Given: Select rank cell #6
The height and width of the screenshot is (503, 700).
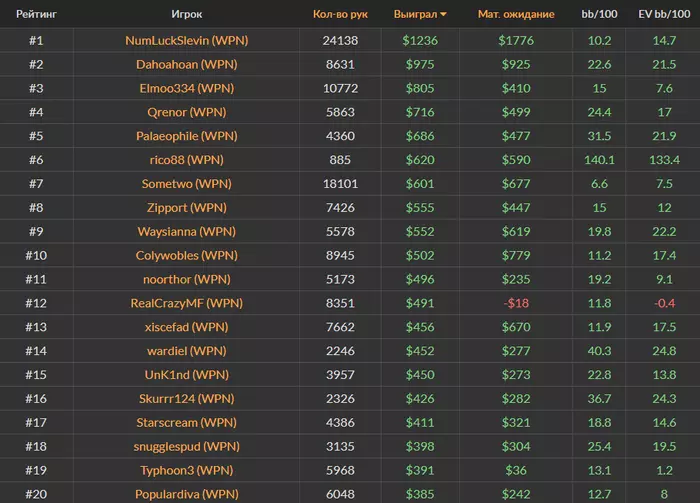Looking at the screenshot, I should (36, 160).
